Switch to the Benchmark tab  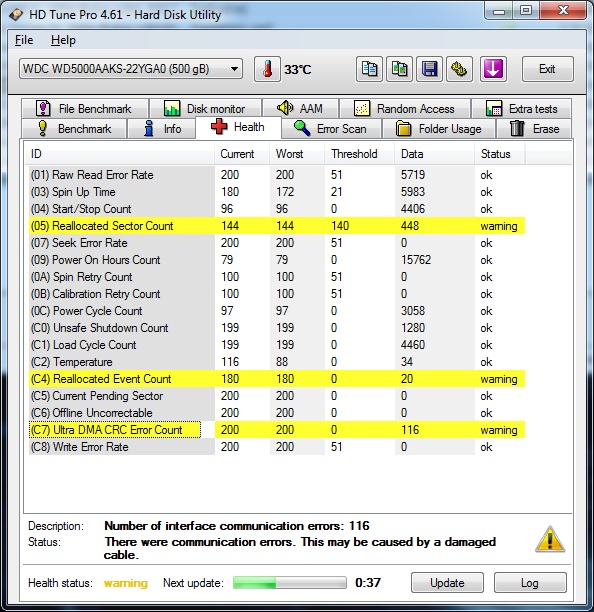tap(74, 129)
